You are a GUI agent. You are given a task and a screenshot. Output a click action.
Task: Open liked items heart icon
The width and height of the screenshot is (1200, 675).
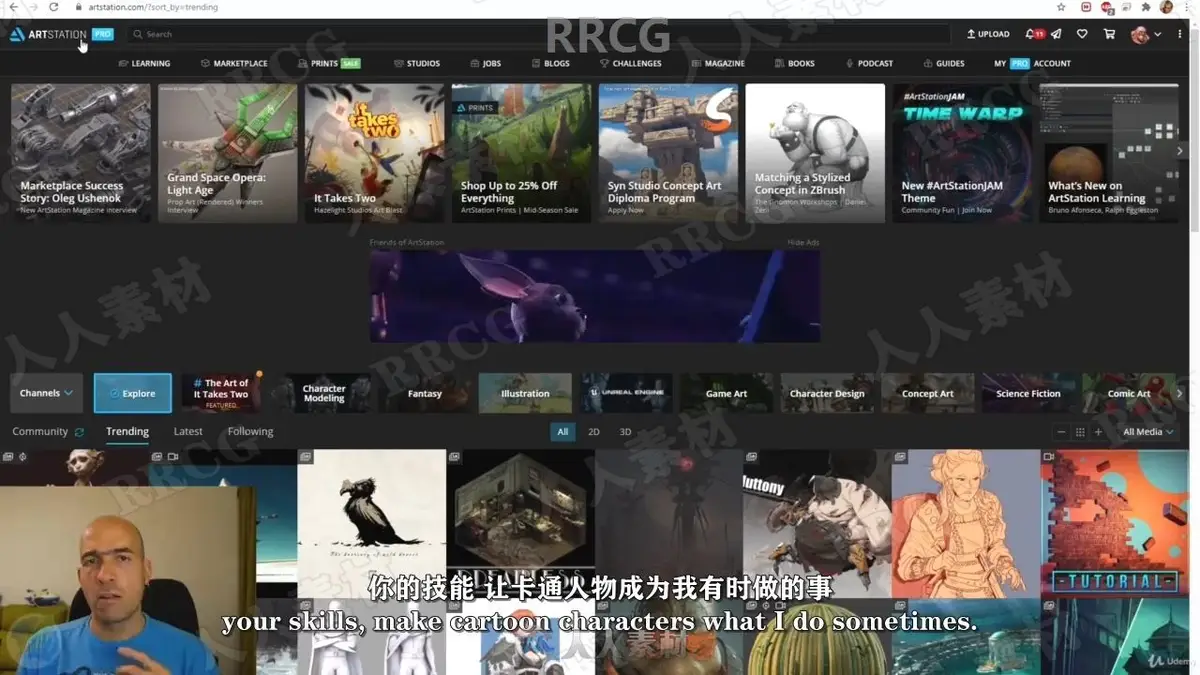tap(1082, 34)
